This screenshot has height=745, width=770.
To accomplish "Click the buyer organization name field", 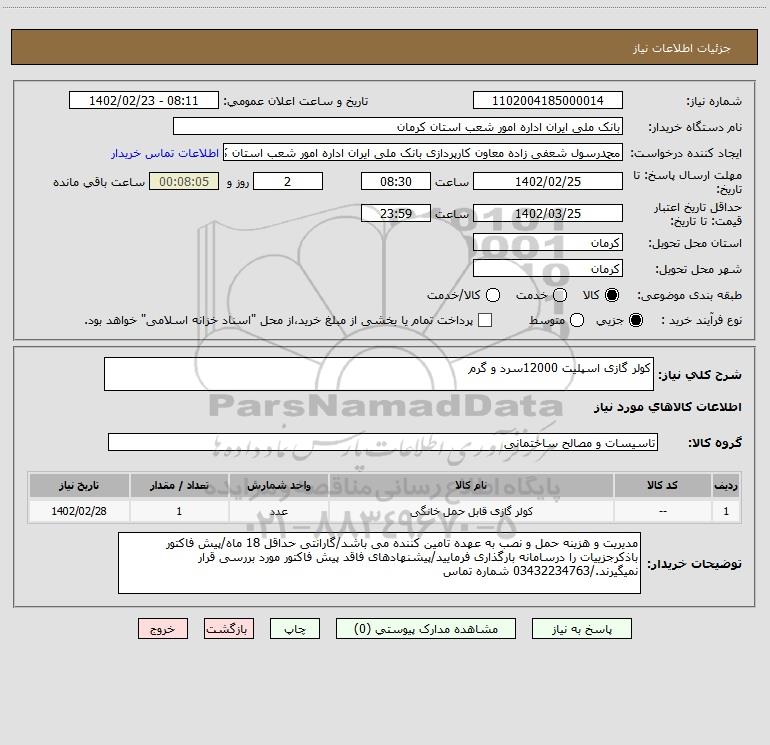I will [x=398, y=127].
